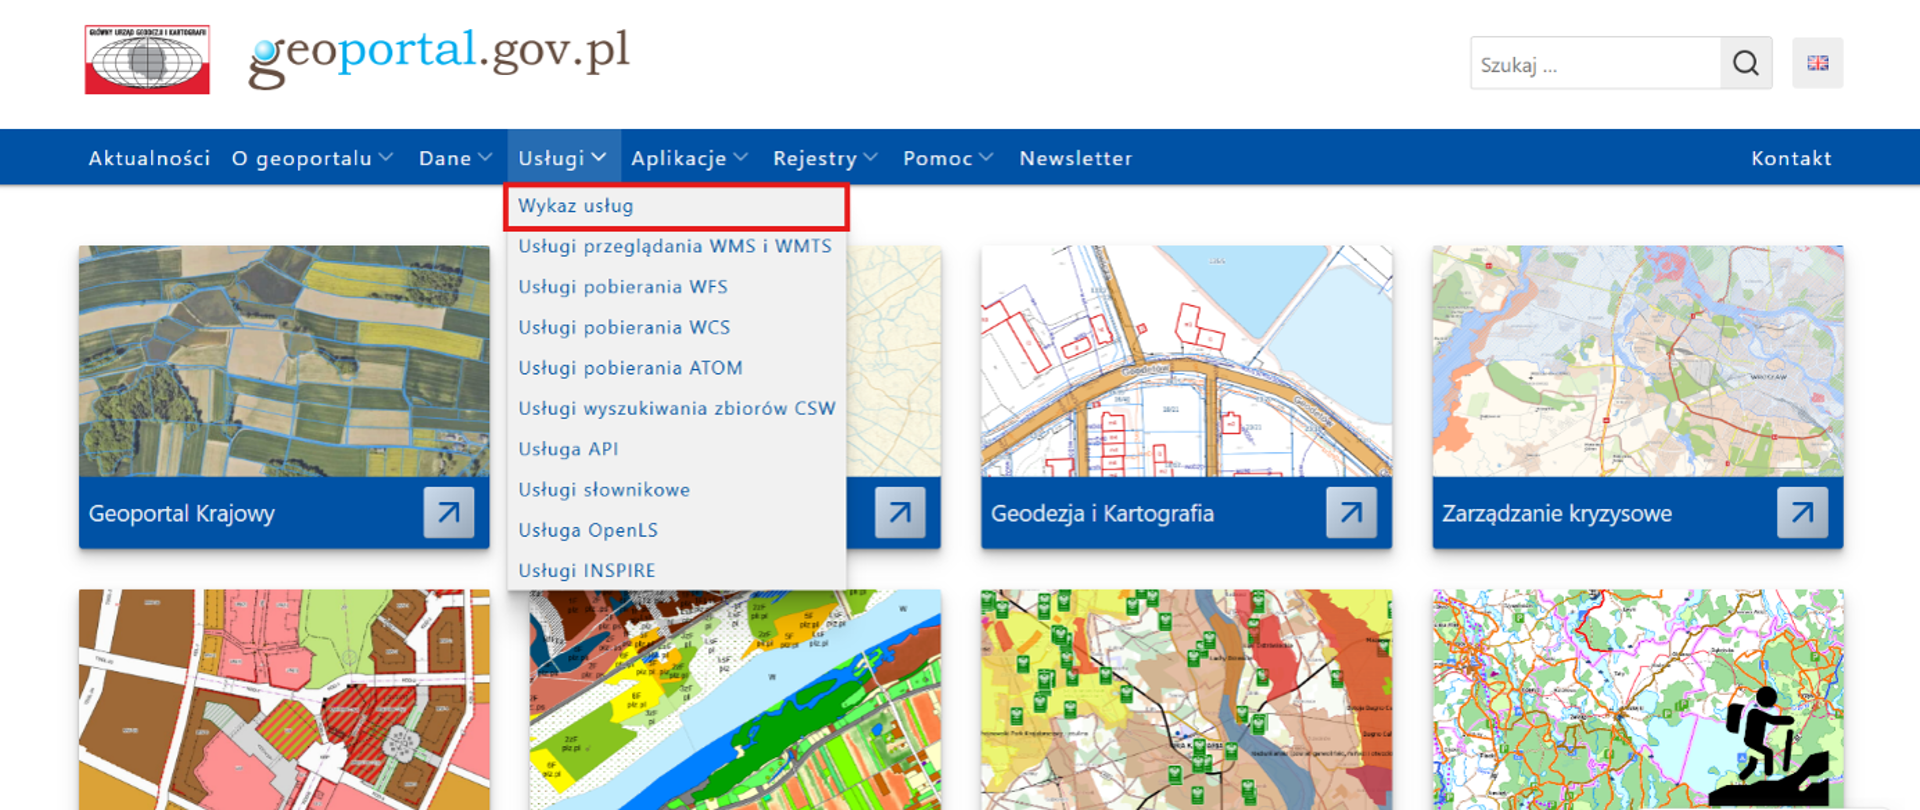
Task: Click the Geoportal Krajowy title link
Action: pos(182,513)
